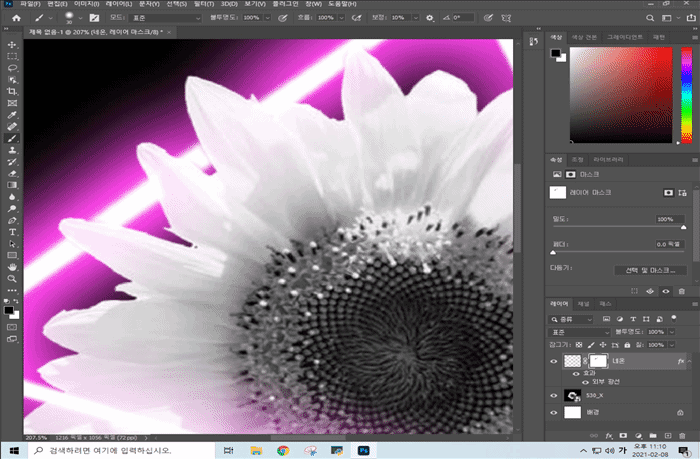The width and height of the screenshot is (700, 459).
Task: Click the hue spectrum bar in Color panel
Action: tap(686, 95)
